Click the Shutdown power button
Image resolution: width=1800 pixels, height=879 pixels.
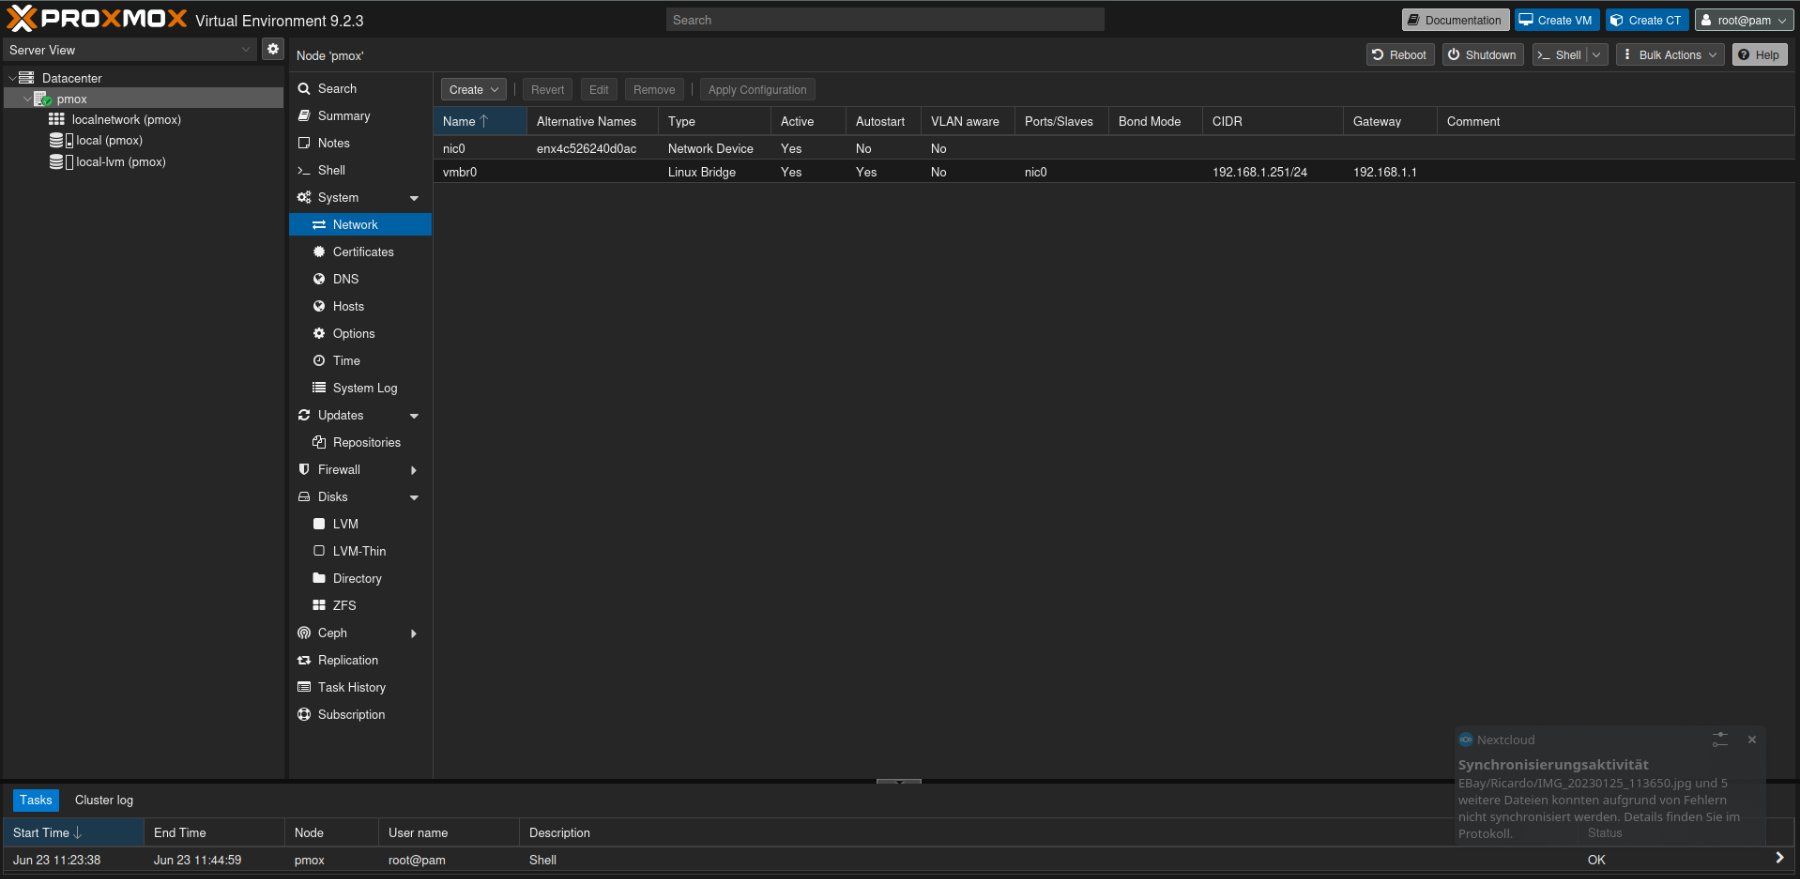[1482, 55]
